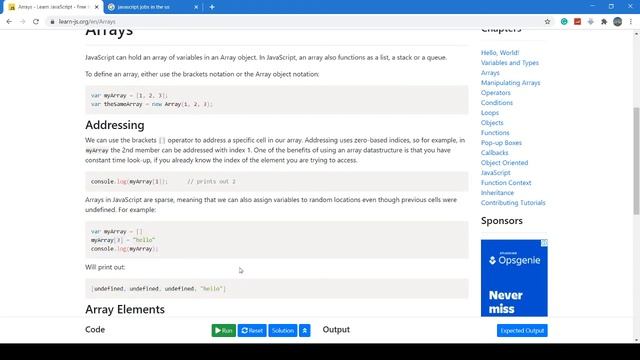Close the javascript jobs in the us tab
Image resolution: width=640 pixels, height=360 pixels.
point(196,7)
